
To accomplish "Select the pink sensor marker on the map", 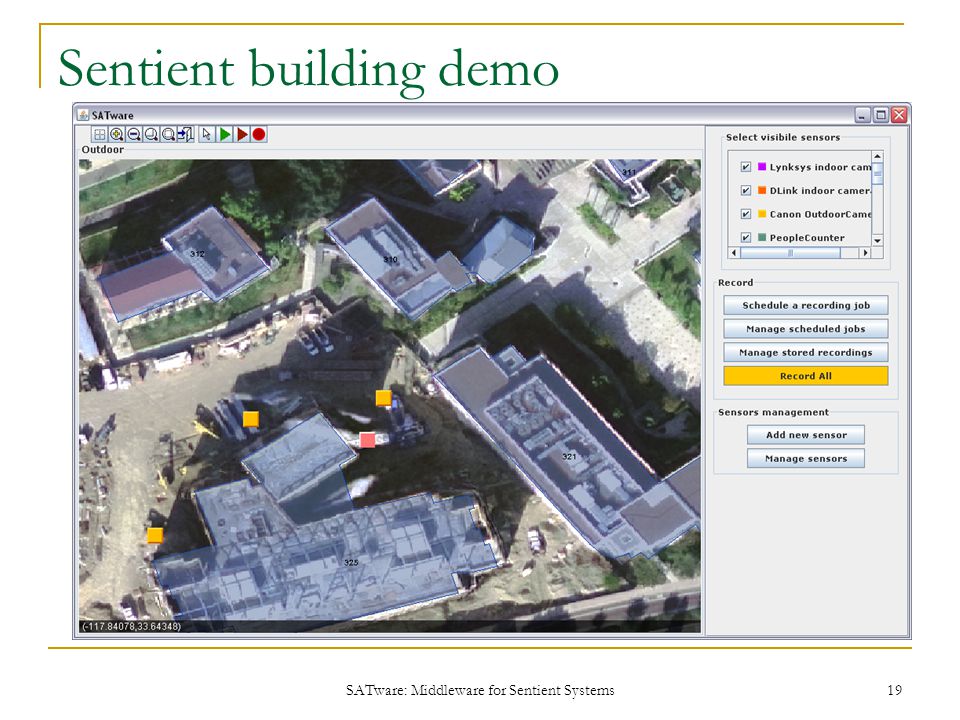I will click(367, 440).
